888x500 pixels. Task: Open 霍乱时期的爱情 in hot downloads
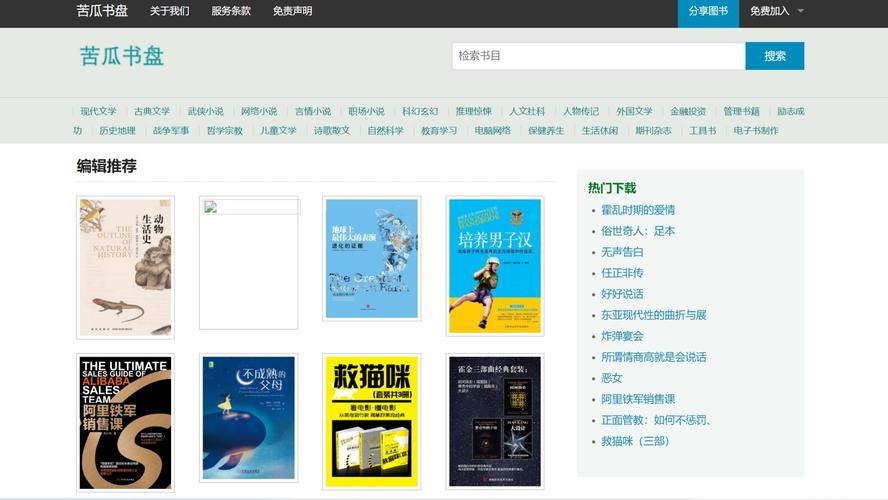tap(638, 210)
